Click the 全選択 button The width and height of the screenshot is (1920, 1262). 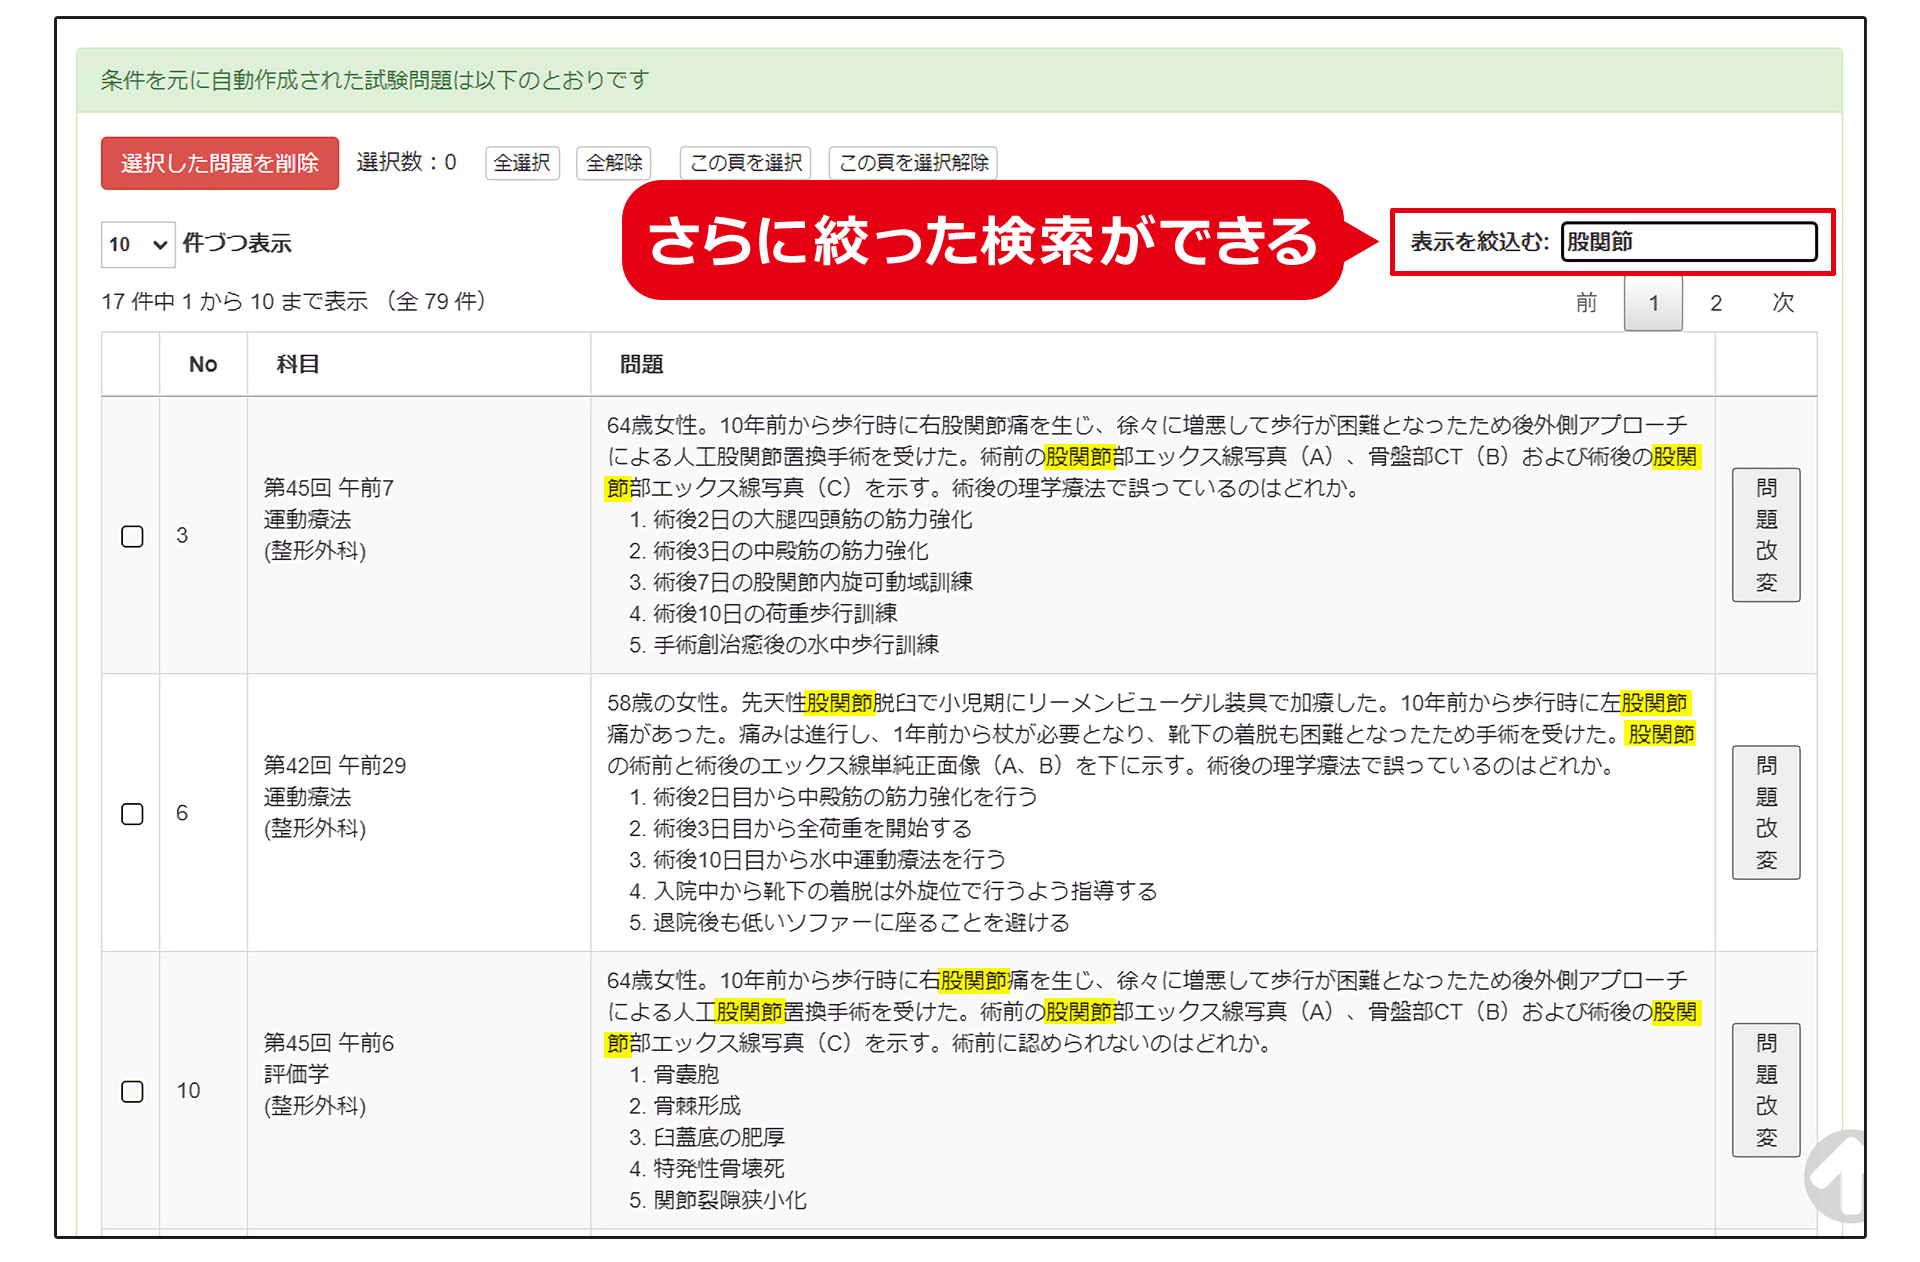click(x=522, y=163)
